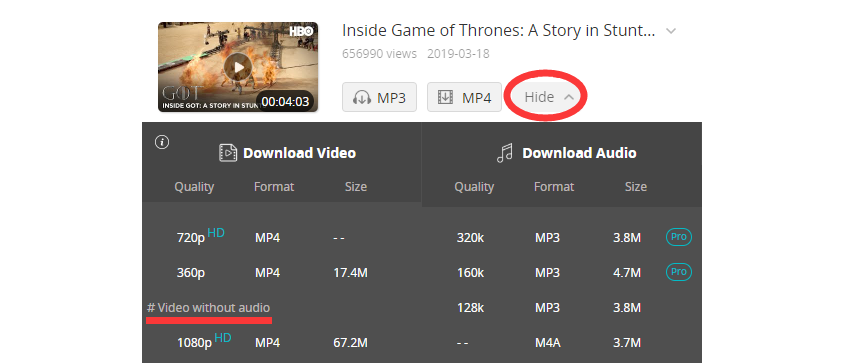
Task: Expand the video title dropdown arrow
Action: pos(671,31)
